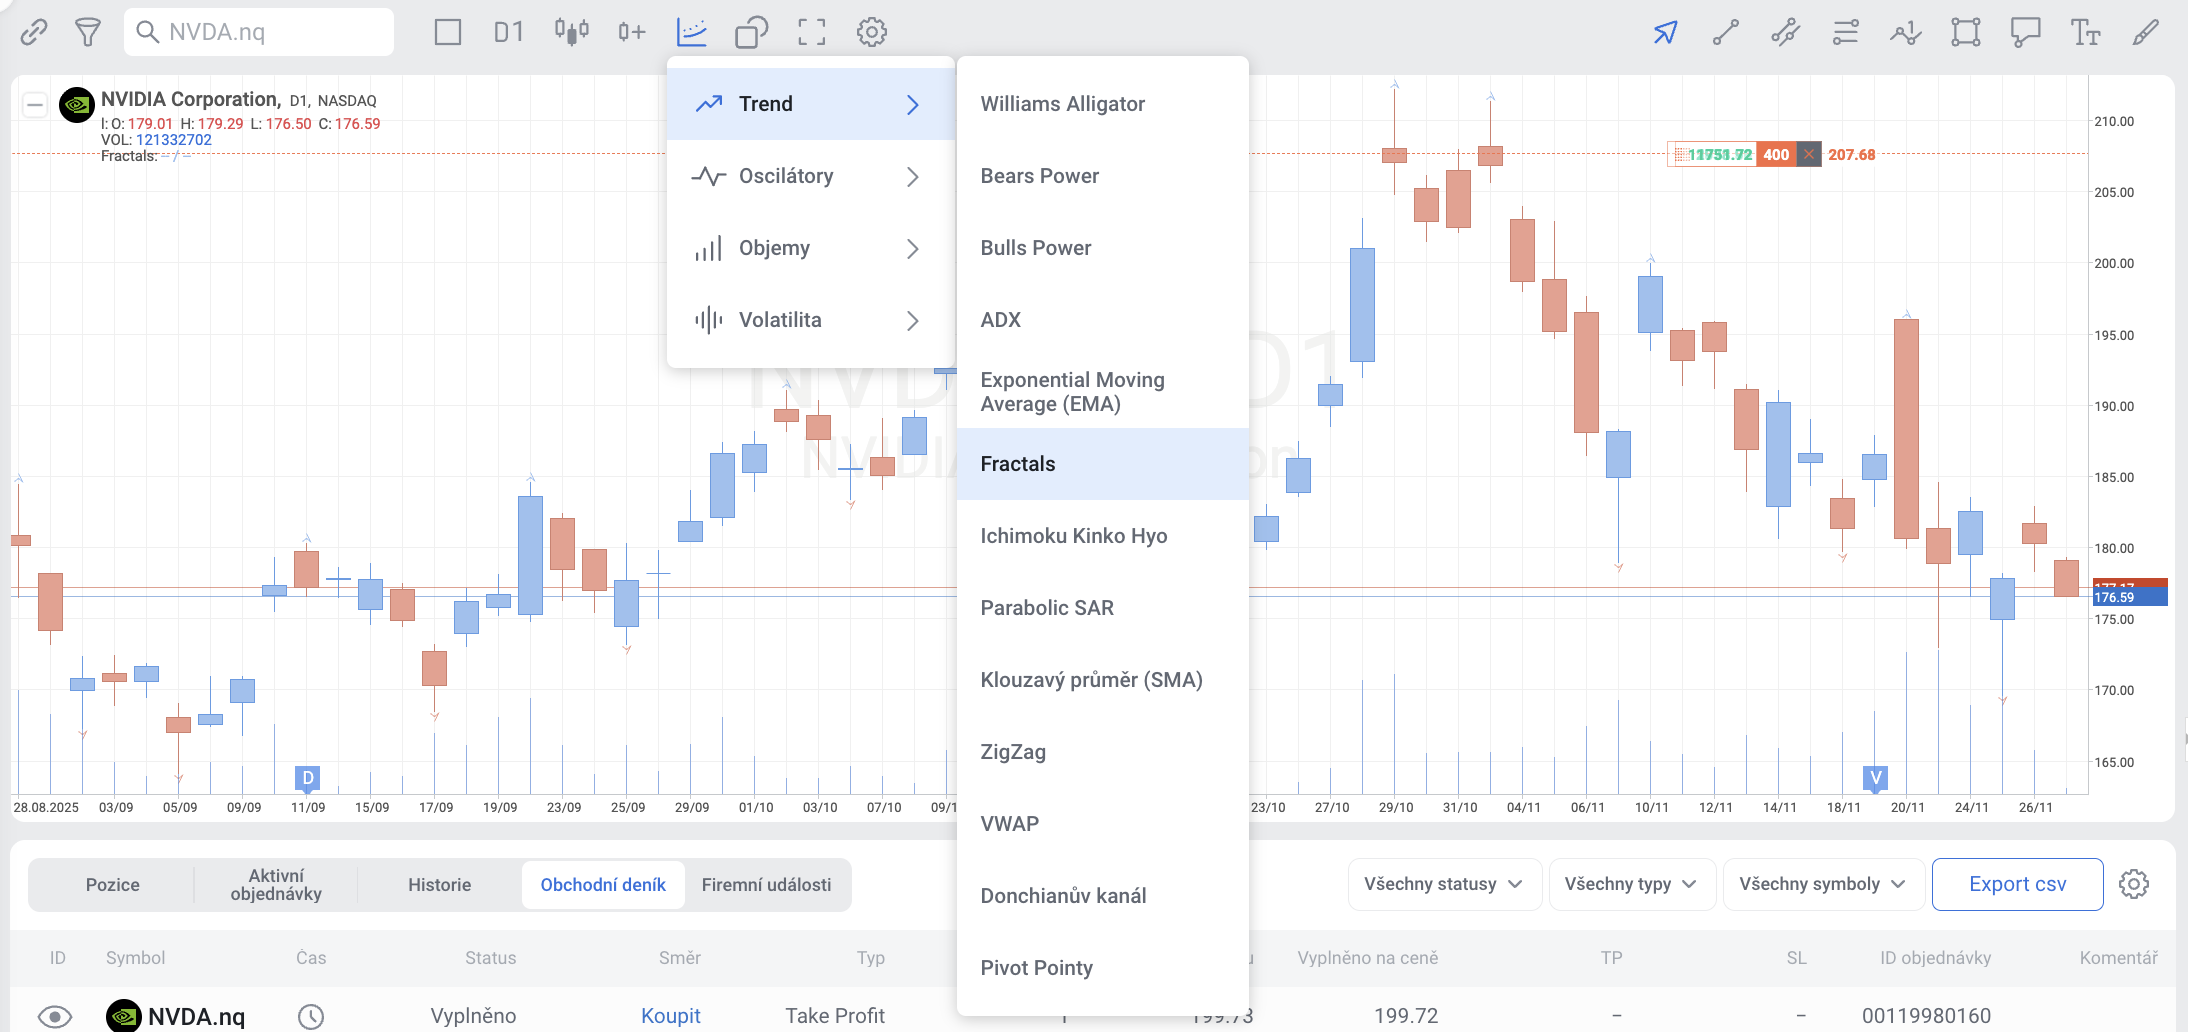
Task: Add the Pivot Pointy indicator
Action: tap(1103, 968)
